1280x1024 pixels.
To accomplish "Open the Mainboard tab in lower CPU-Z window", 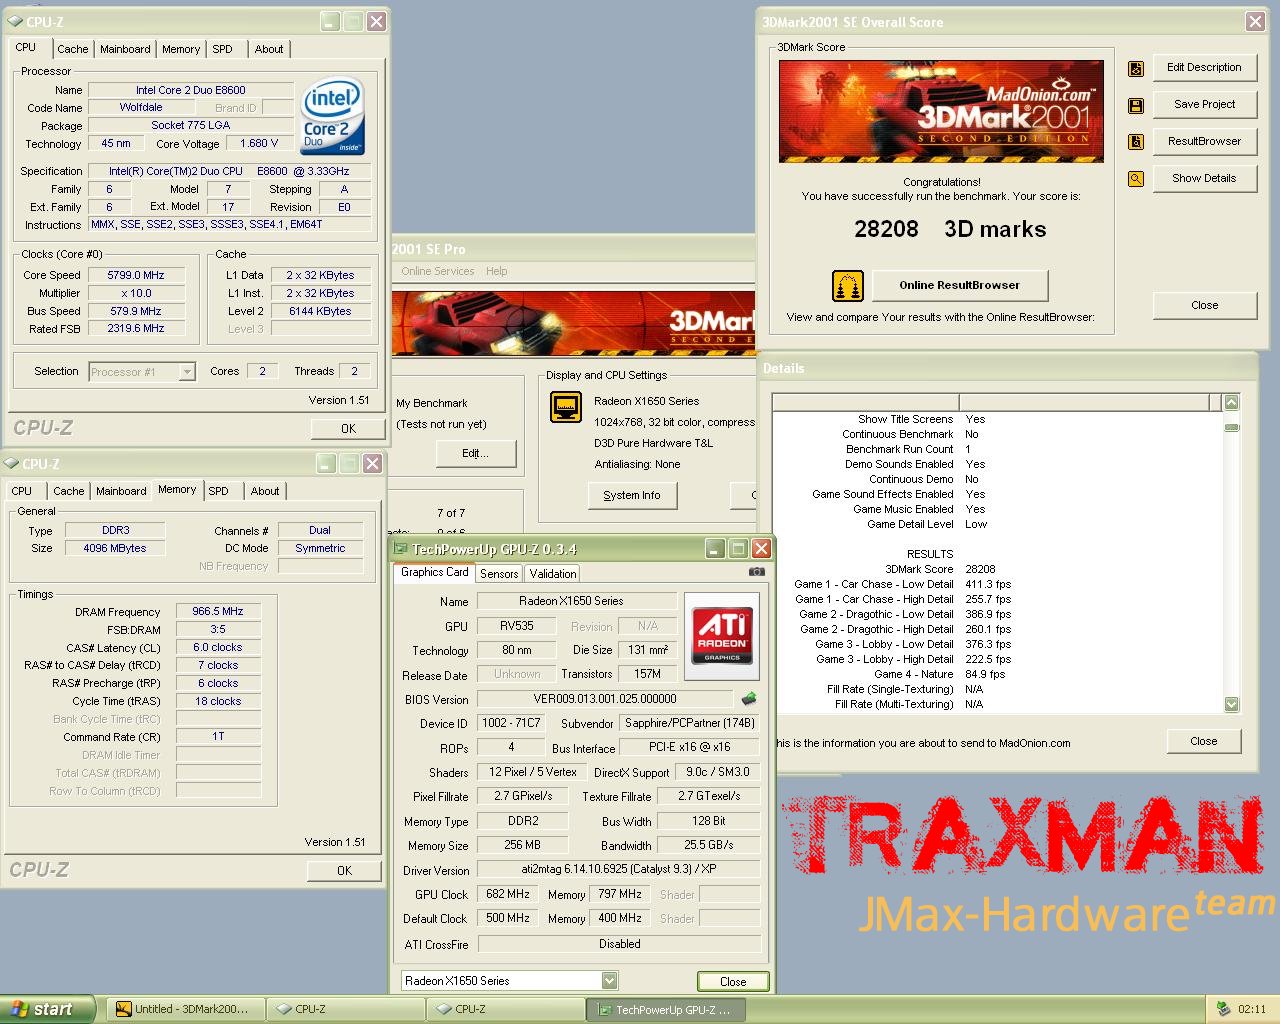I will click(x=121, y=491).
